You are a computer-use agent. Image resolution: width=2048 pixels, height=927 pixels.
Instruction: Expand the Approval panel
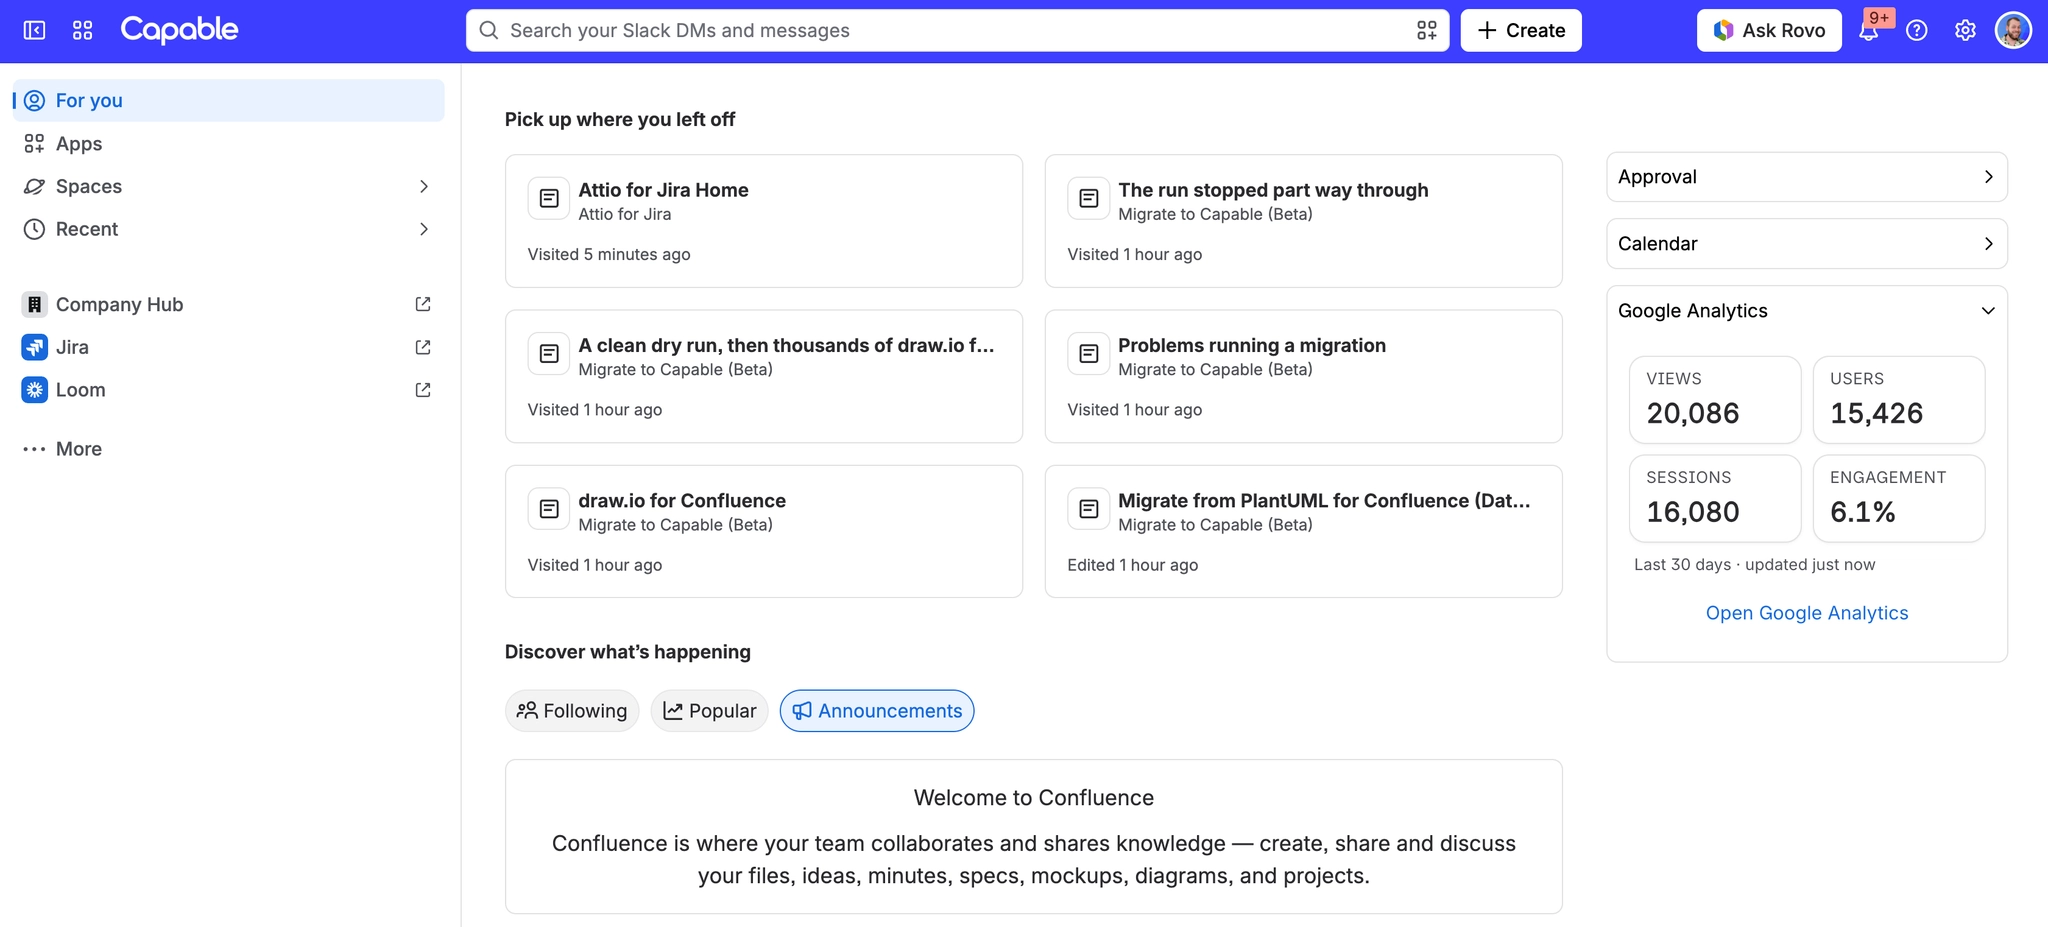pos(1807,177)
